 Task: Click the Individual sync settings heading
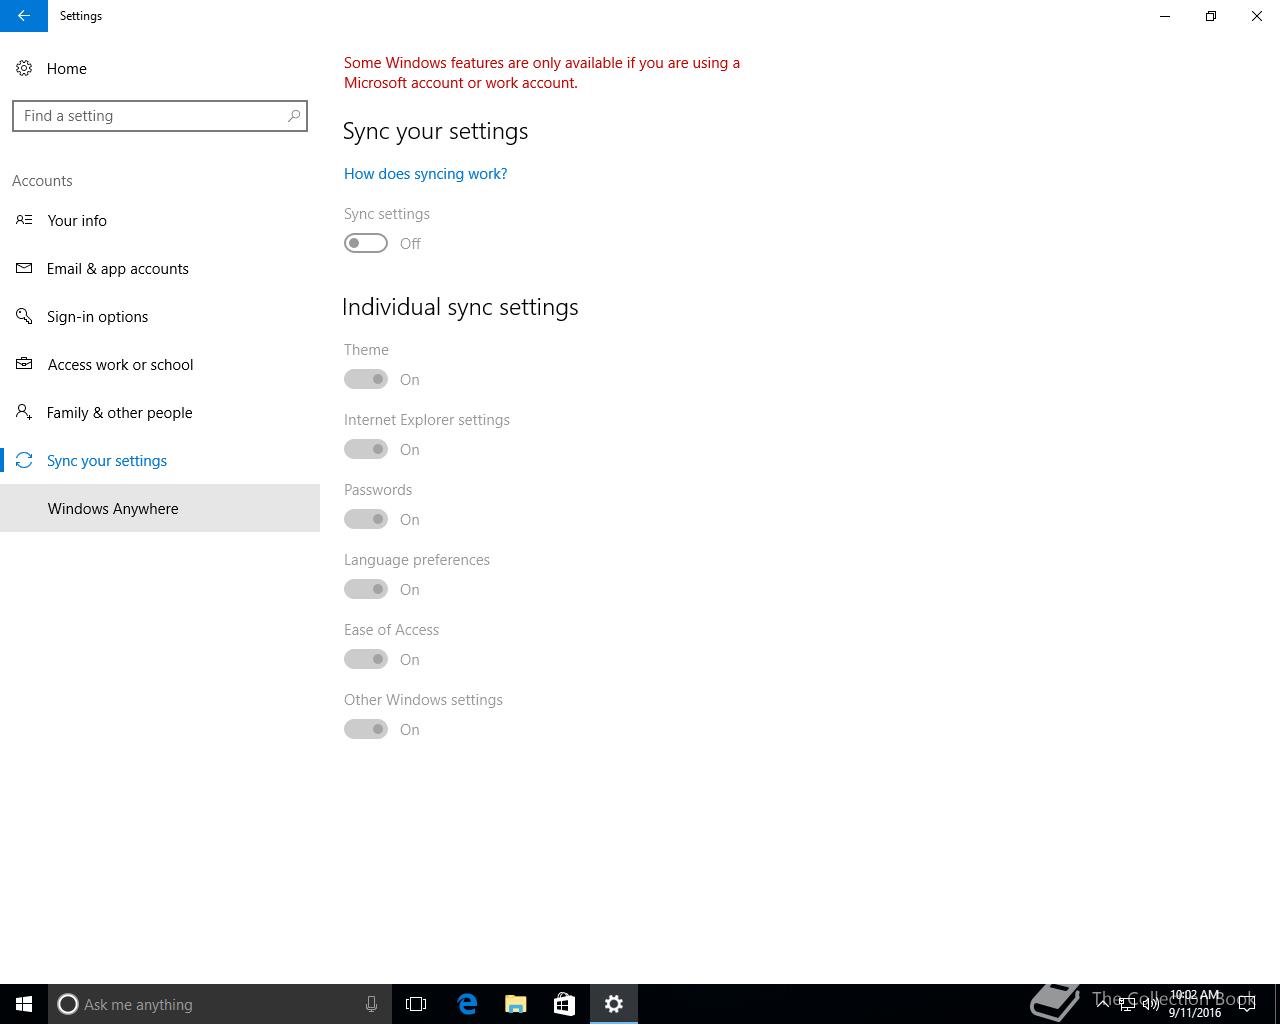460,307
